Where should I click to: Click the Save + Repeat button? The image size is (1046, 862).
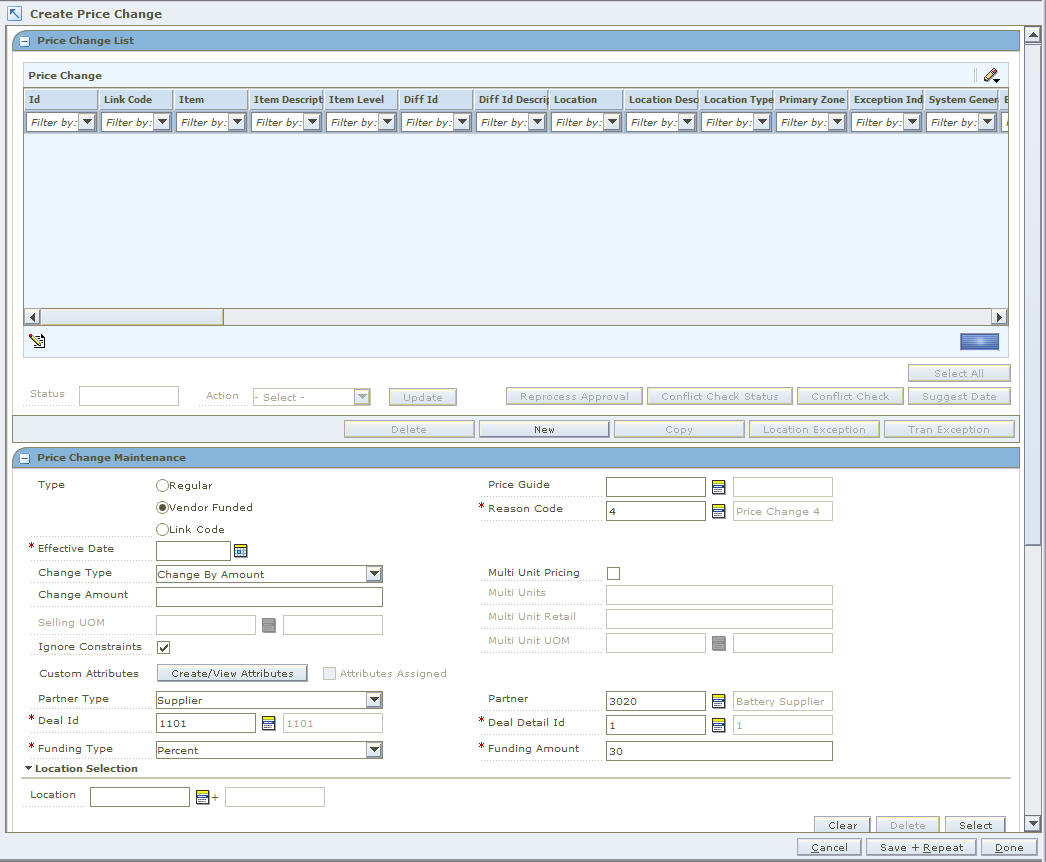pyautogui.click(x=921, y=847)
